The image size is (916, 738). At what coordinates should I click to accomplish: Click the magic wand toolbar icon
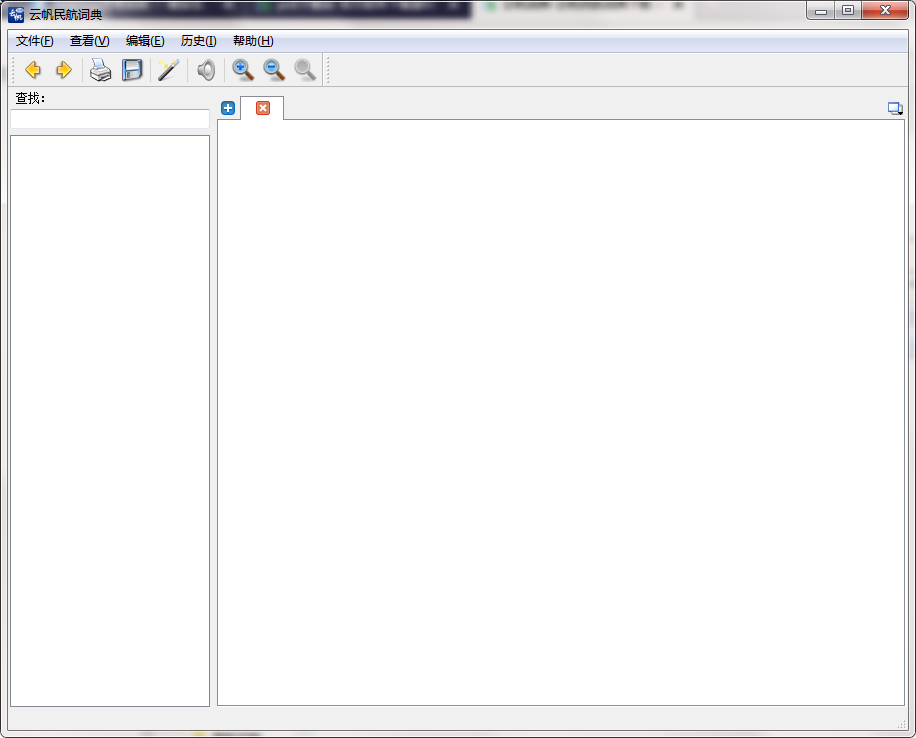(x=168, y=70)
